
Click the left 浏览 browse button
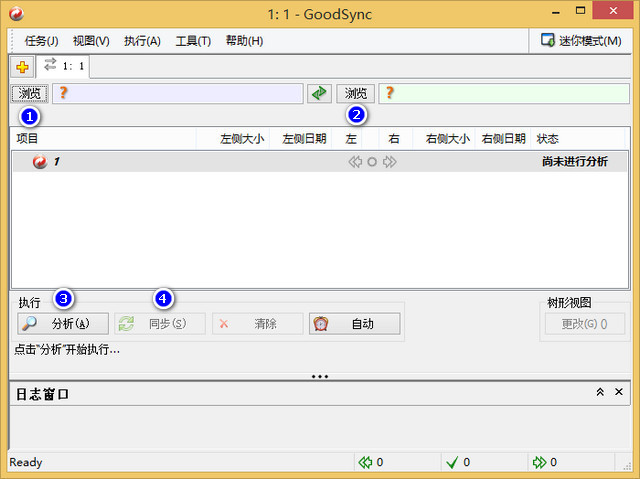coord(30,93)
